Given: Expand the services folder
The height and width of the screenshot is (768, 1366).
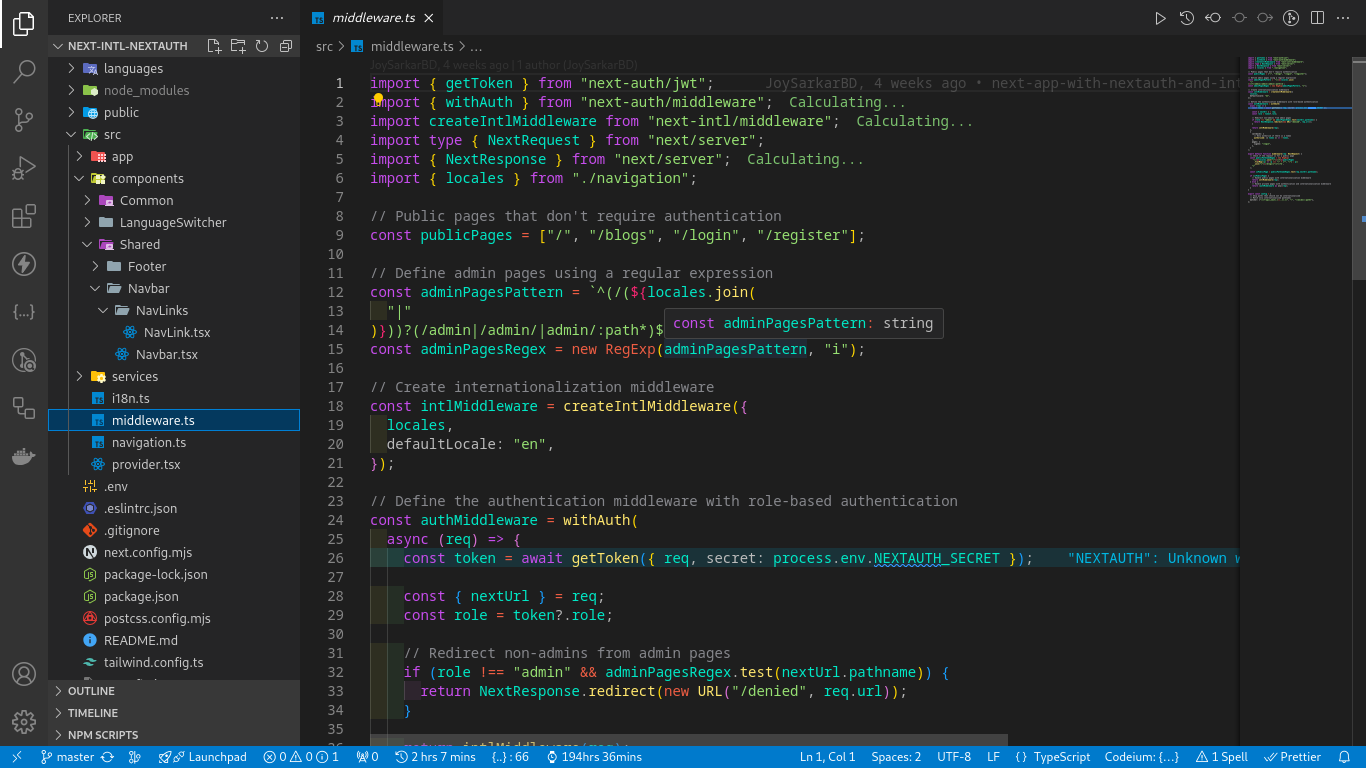Looking at the screenshot, I should (174, 376).
